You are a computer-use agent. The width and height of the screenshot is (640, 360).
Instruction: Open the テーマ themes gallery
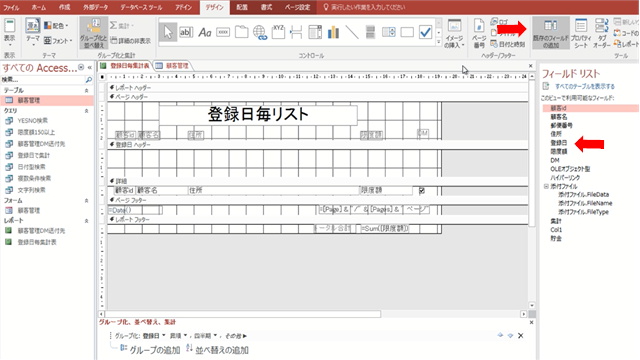(33, 32)
